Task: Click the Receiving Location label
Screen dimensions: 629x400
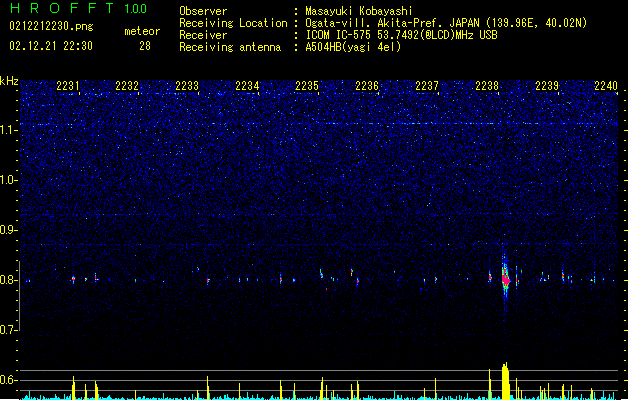Action: click(233, 23)
